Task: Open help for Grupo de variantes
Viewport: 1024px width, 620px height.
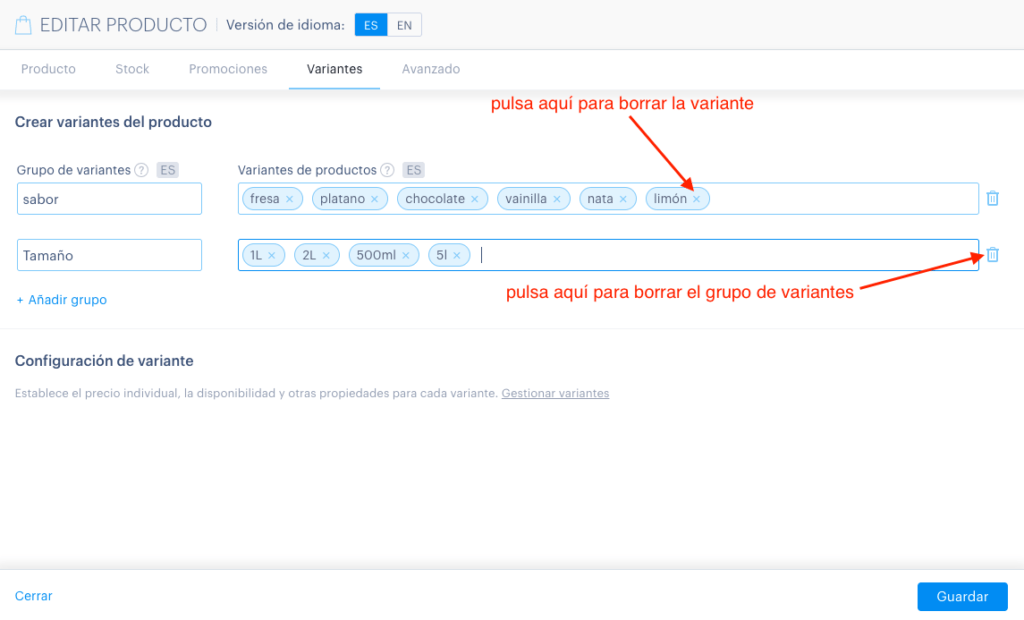Action: (141, 170)
